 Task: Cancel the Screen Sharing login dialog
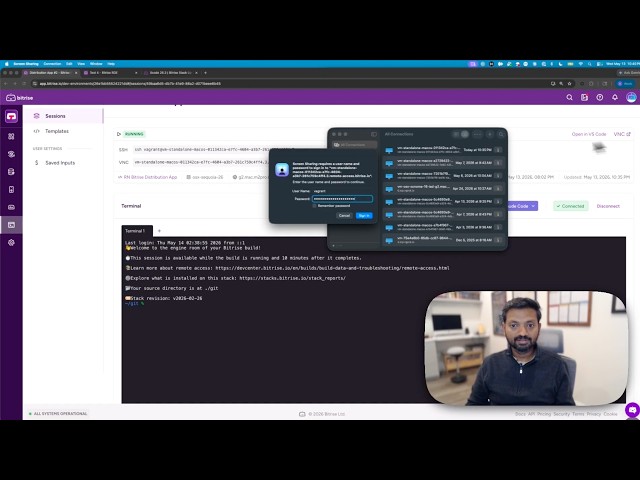point(344,216)
